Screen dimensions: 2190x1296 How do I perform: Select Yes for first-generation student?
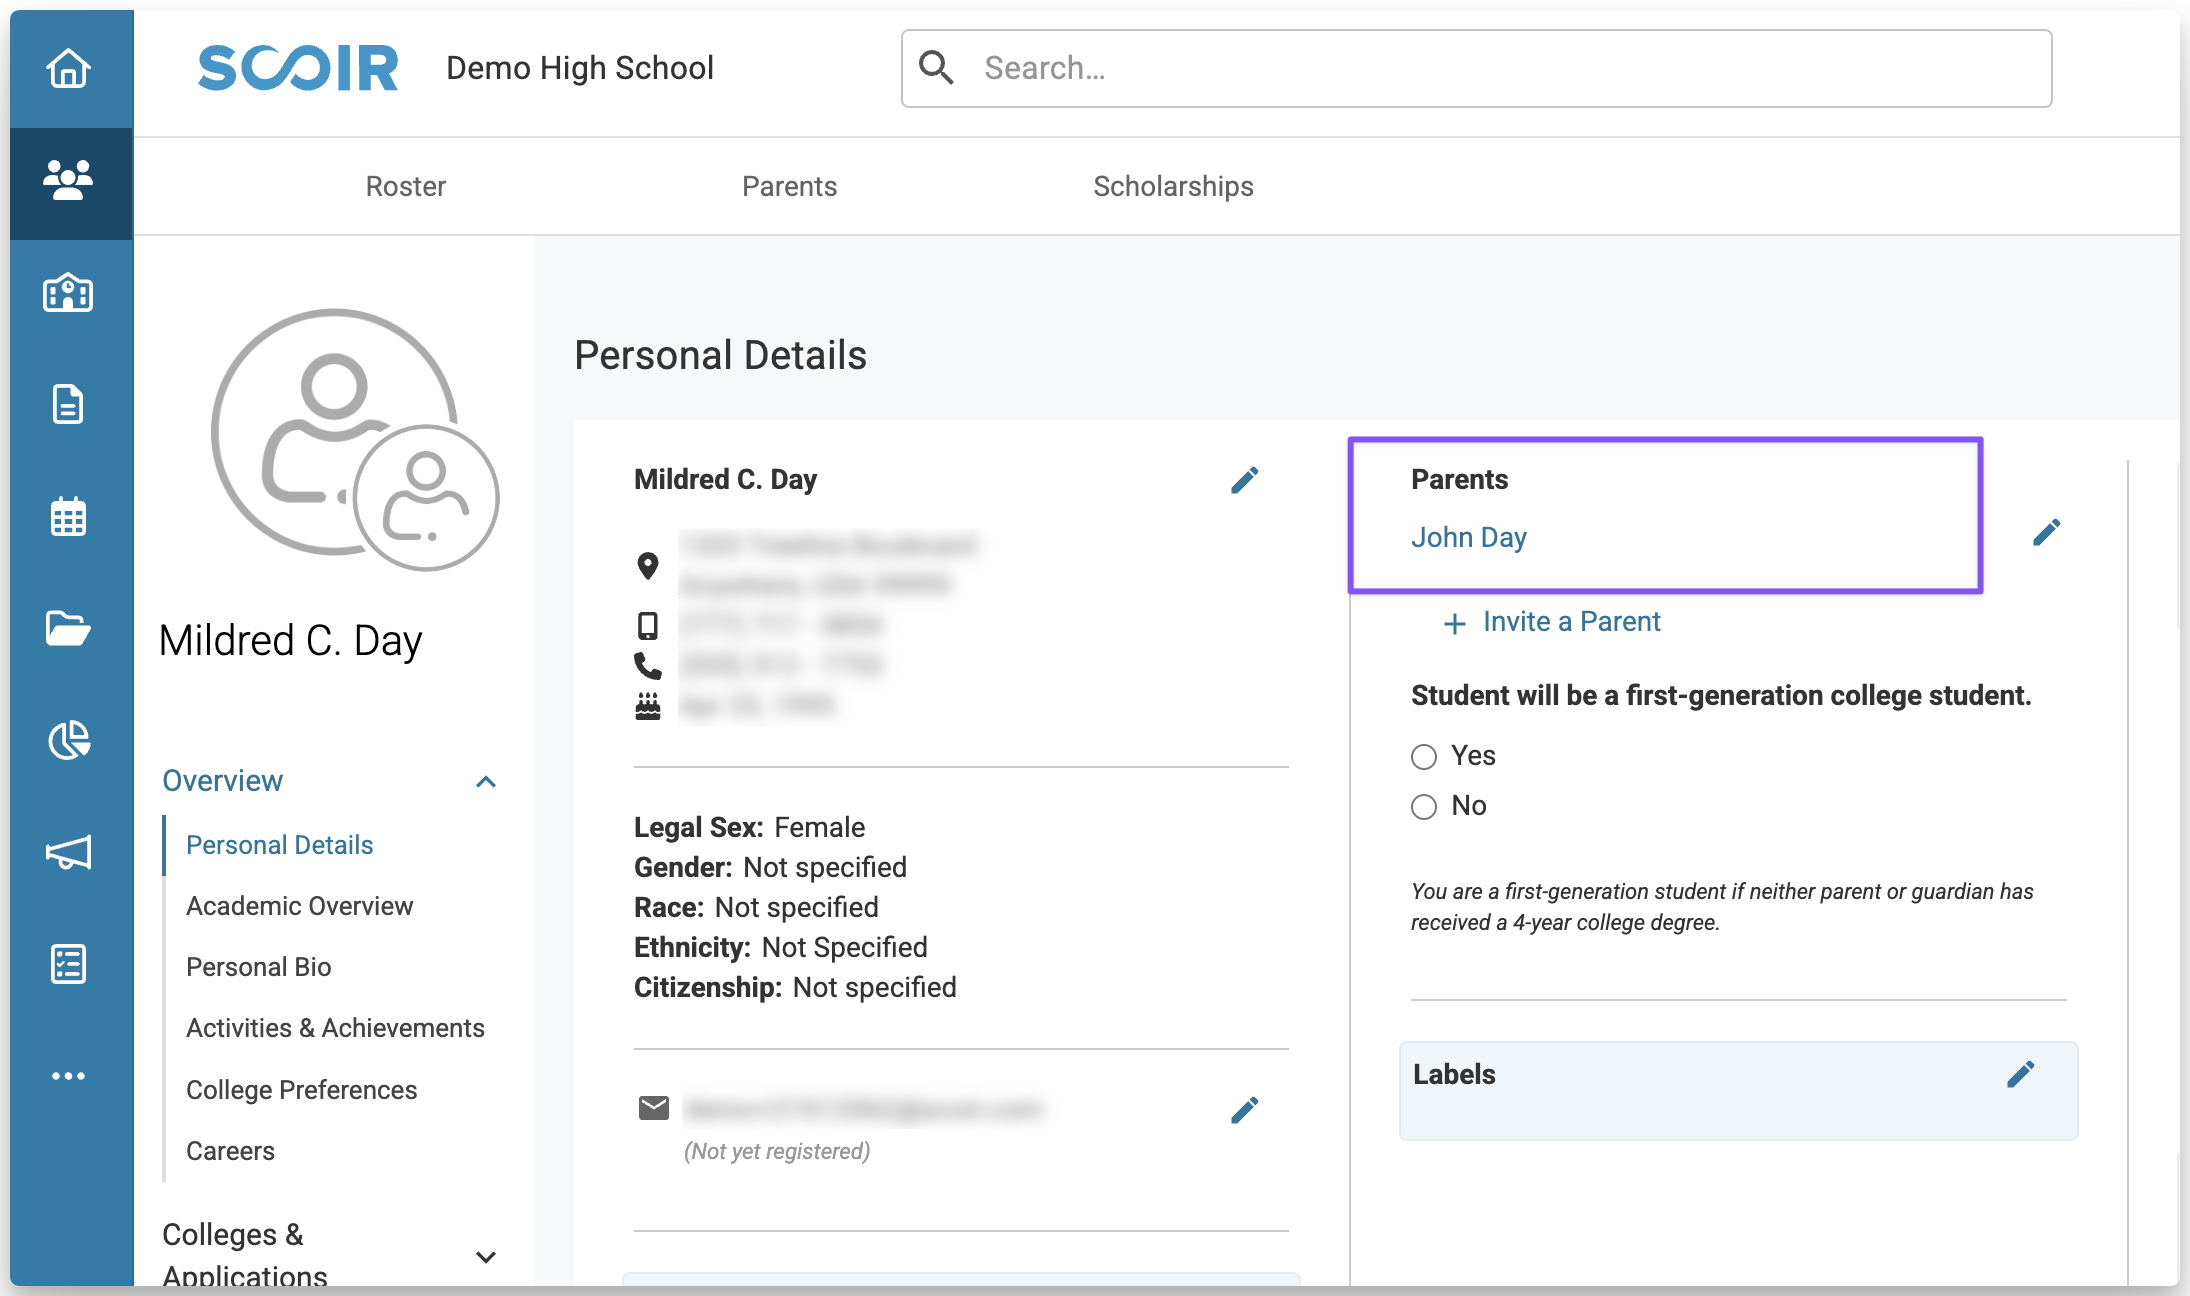1424,757
